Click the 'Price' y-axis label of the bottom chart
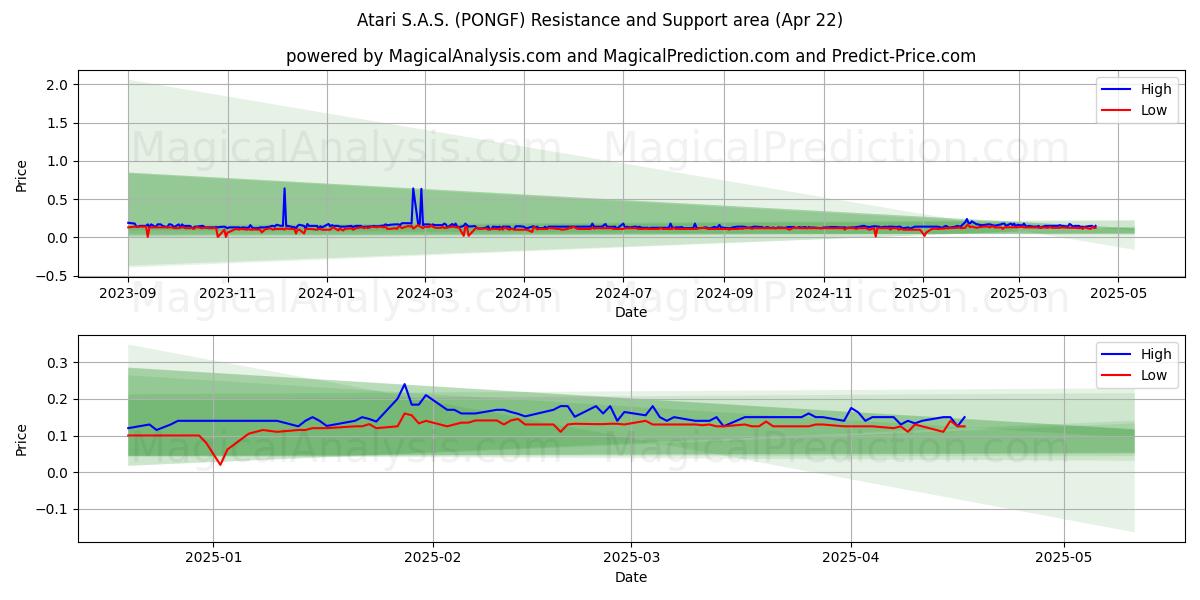Image resolution: width=1200 pixels, height=600 pixels. pos(22,439)
